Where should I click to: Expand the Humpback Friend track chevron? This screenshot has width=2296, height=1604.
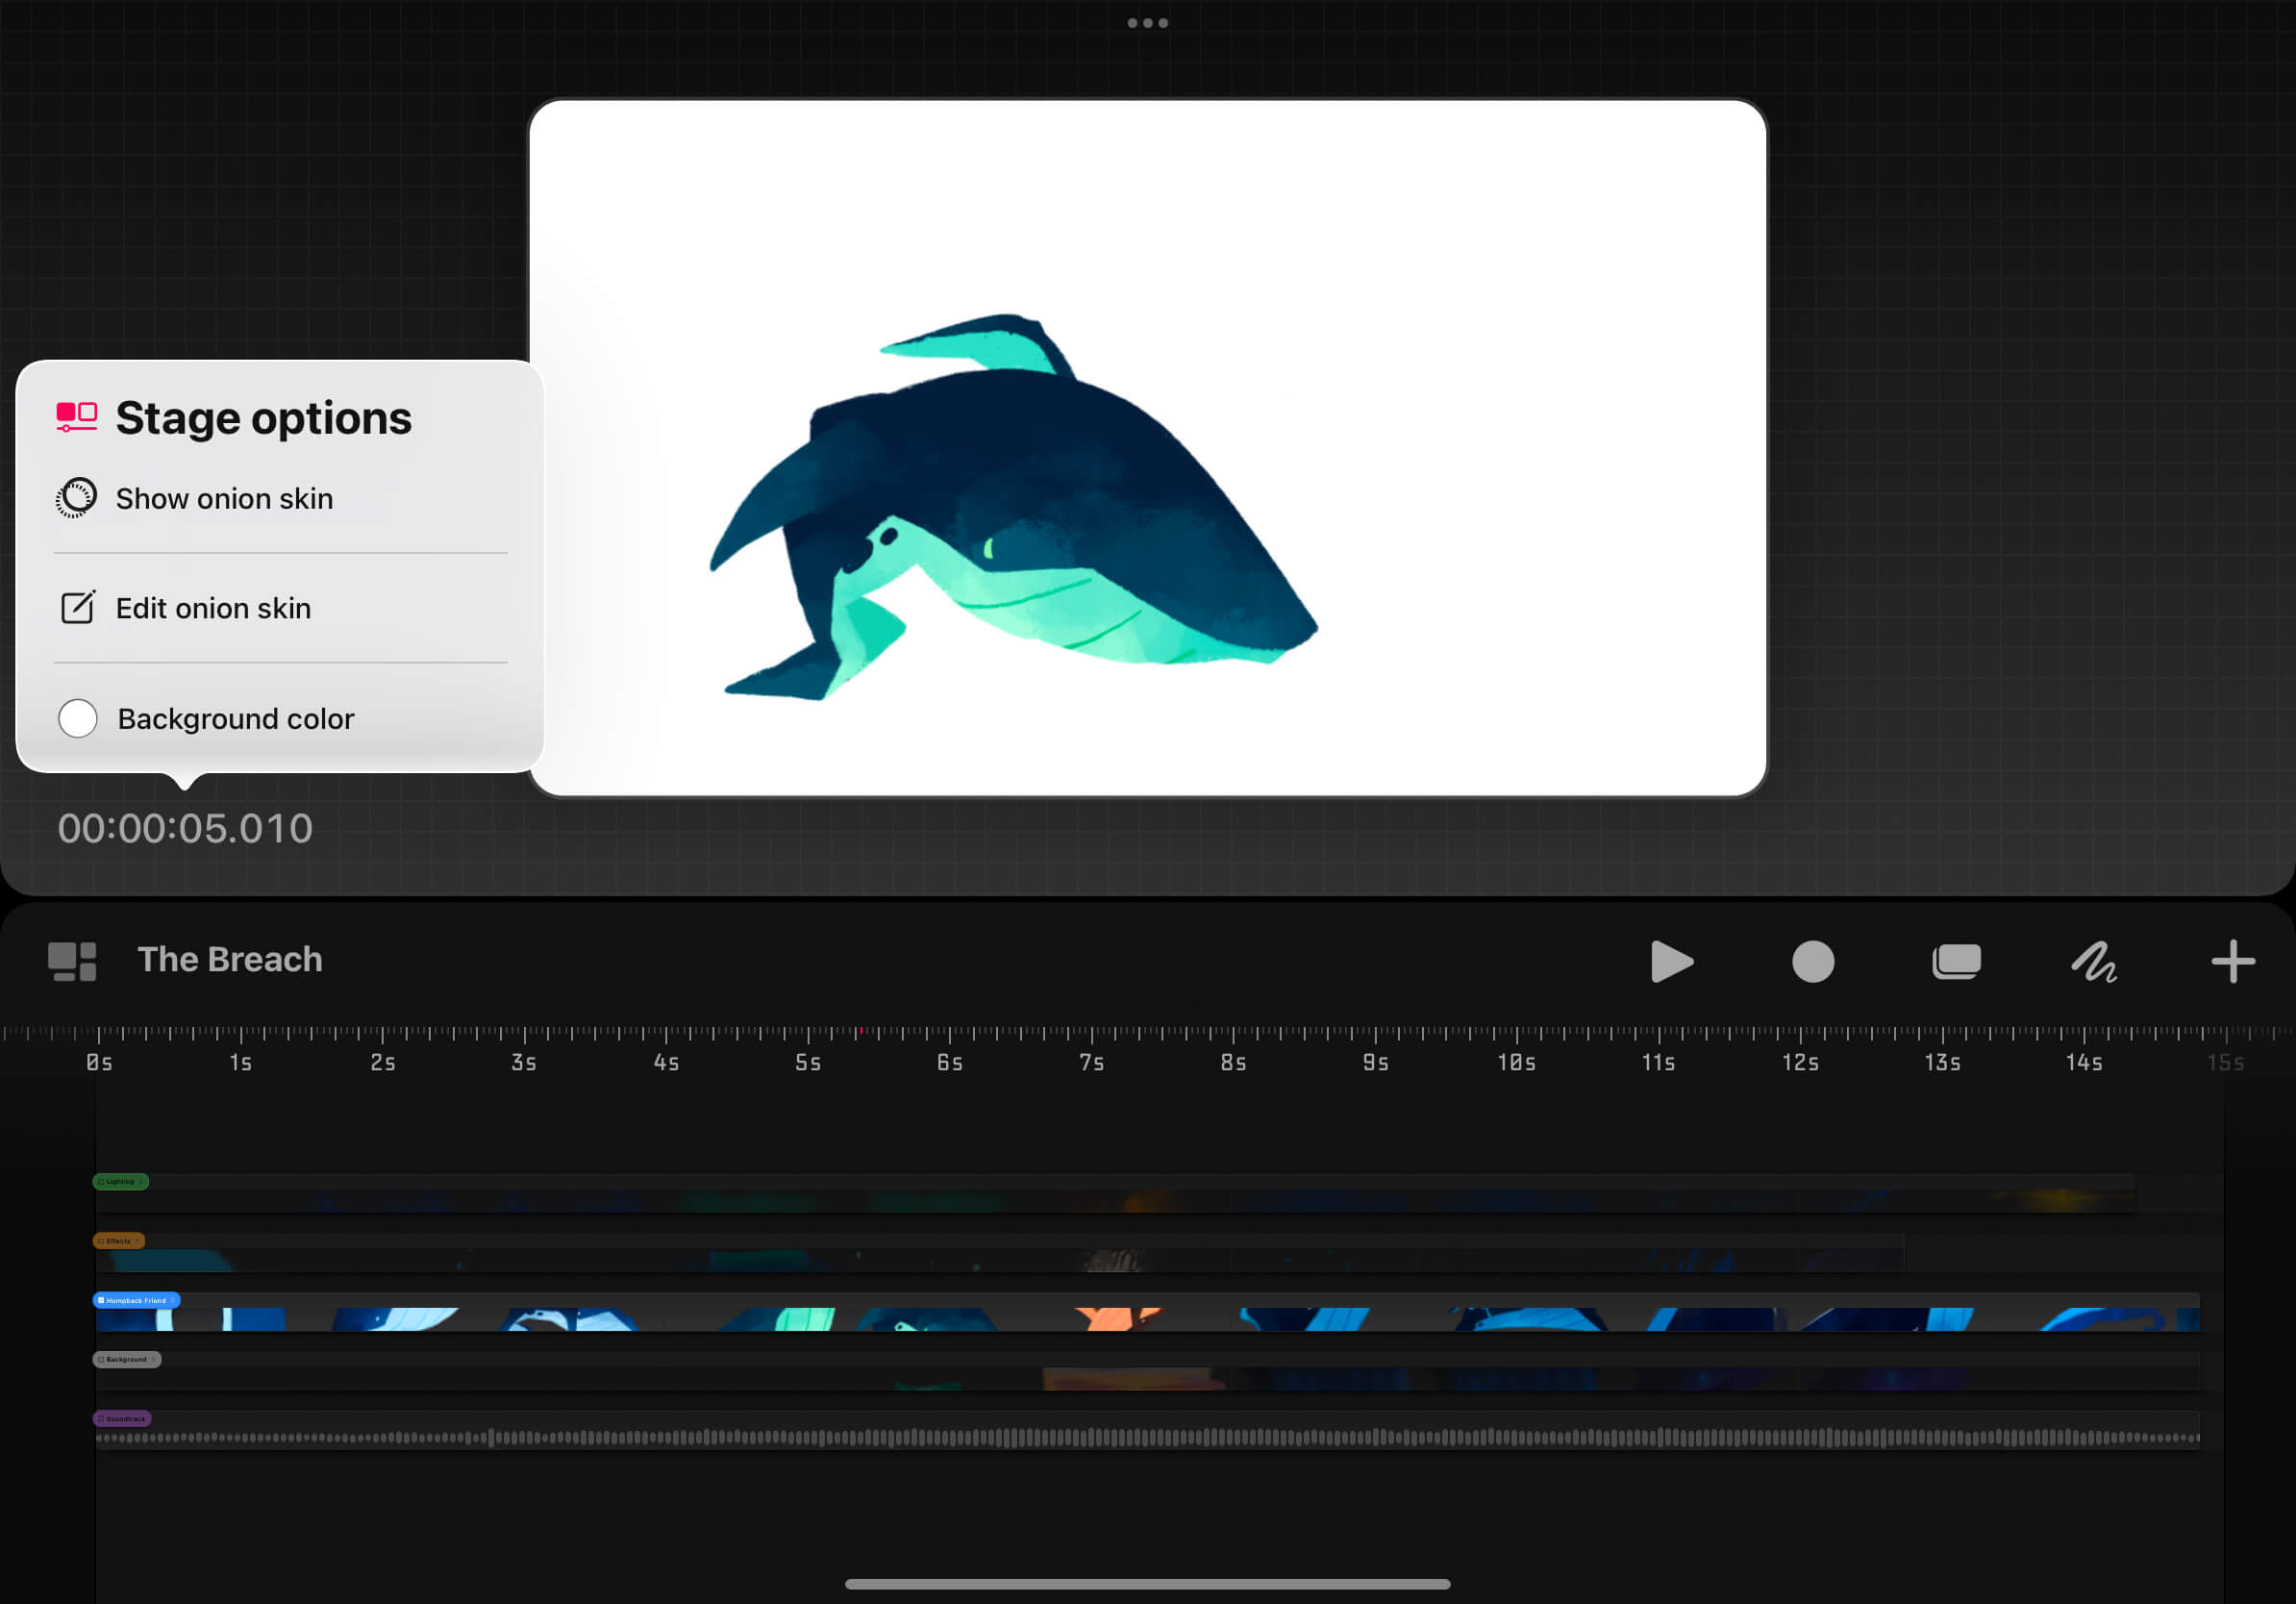173,1300
